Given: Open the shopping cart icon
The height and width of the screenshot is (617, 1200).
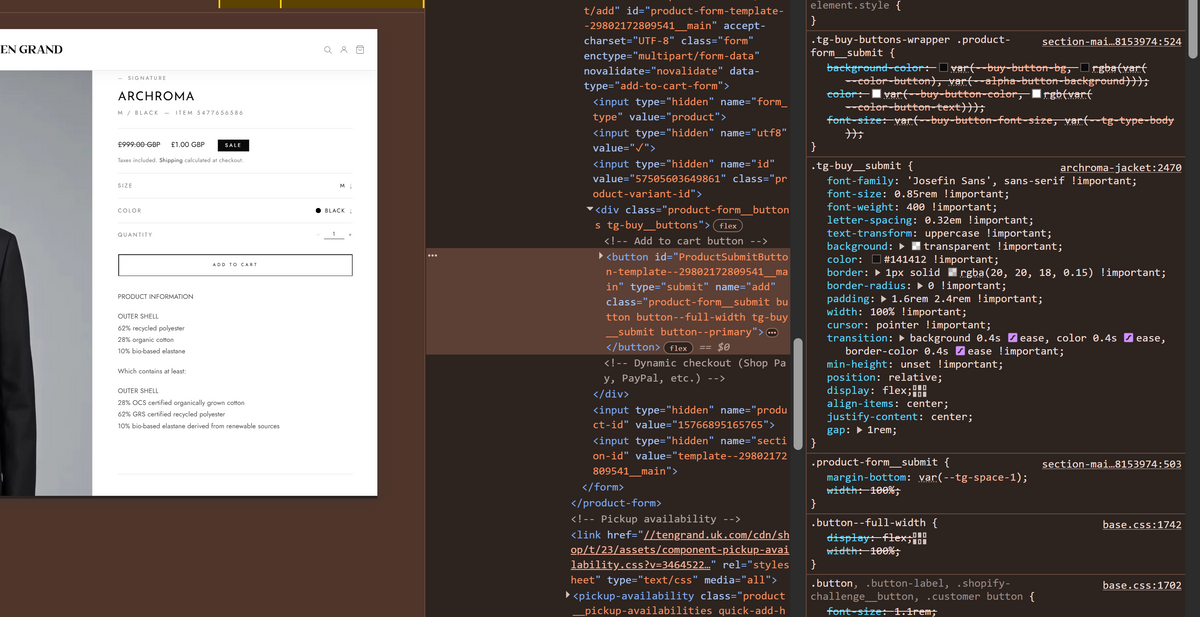Looking at the screenshot, I should point(360,50).
